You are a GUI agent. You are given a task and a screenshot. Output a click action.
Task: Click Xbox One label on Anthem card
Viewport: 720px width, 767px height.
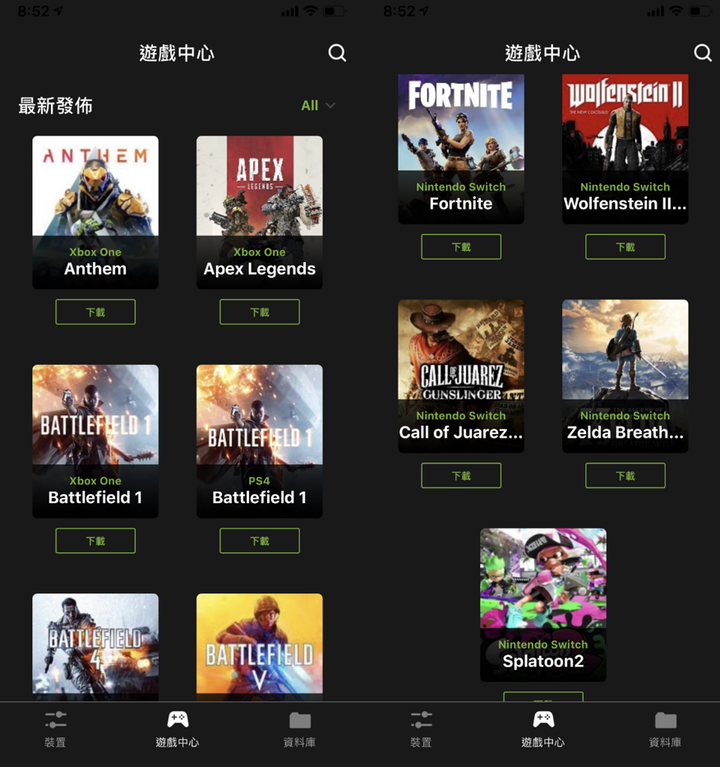coord(95,252)
